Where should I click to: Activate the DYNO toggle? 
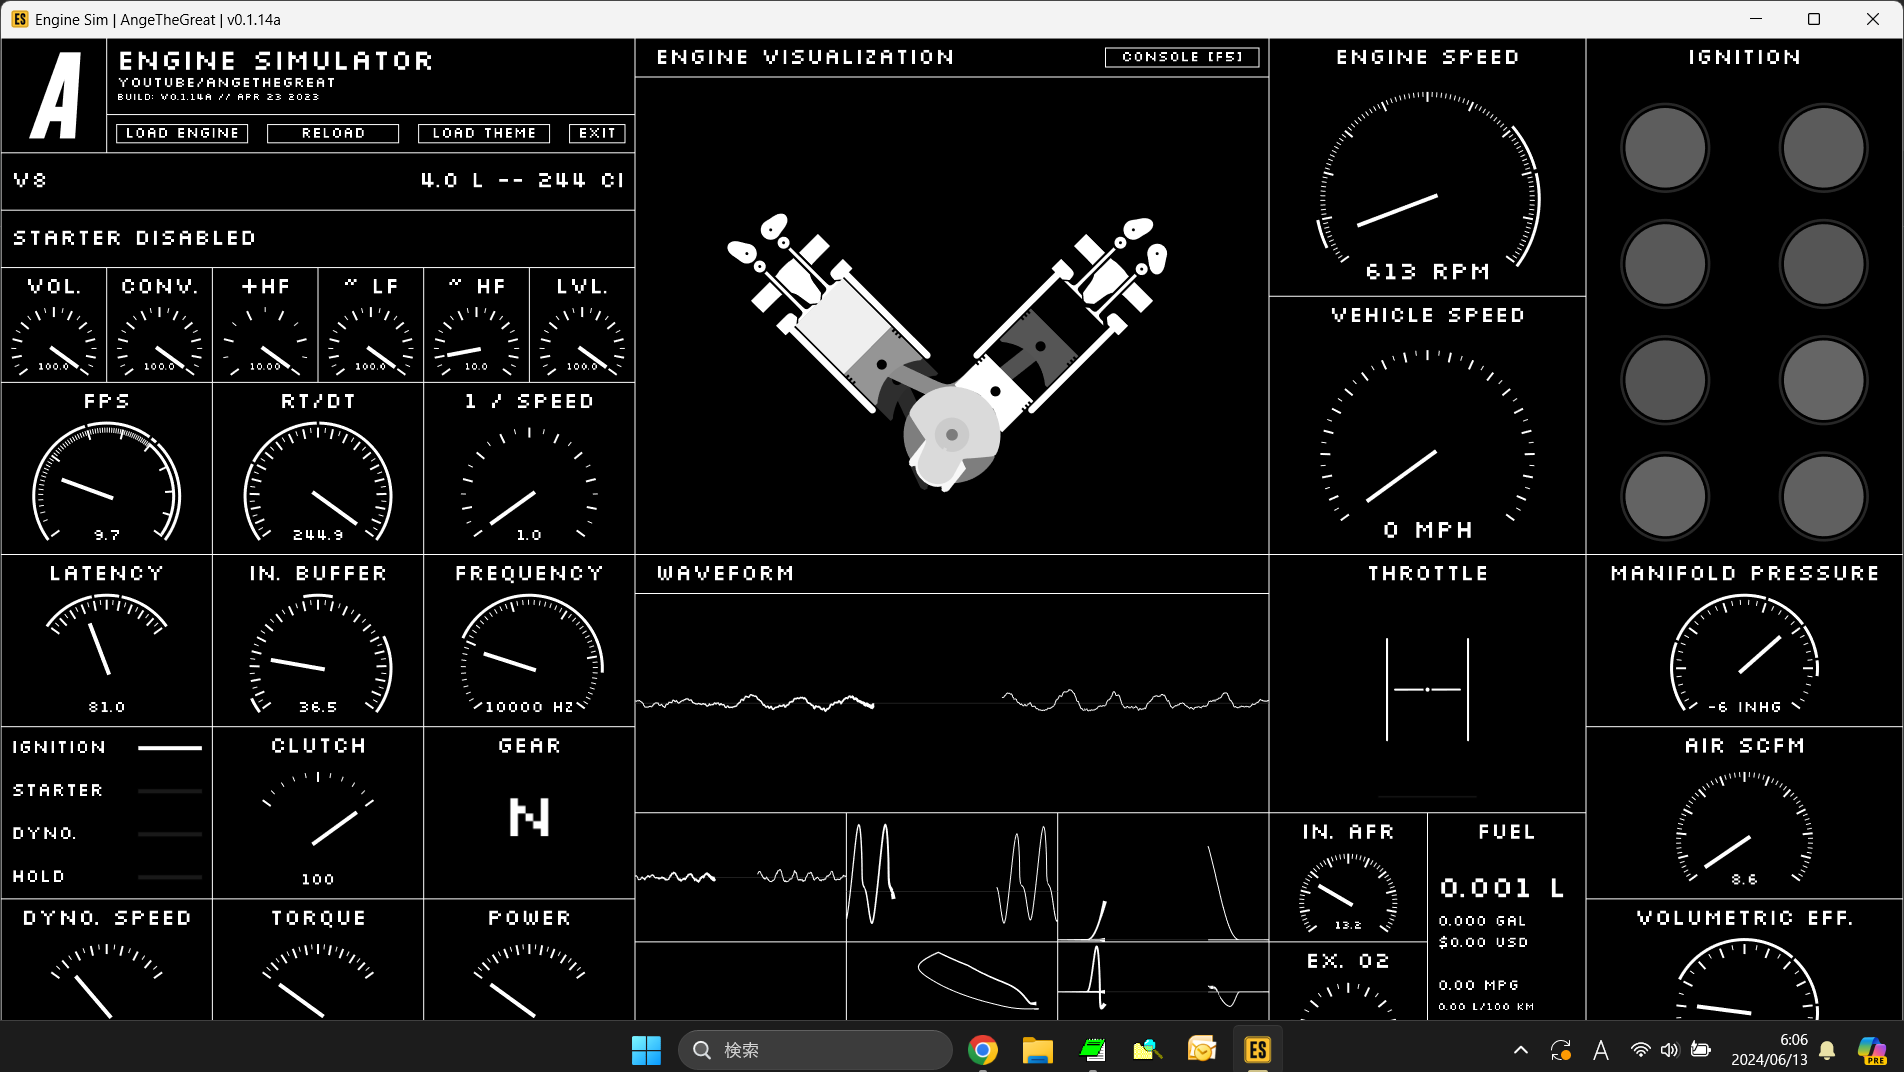170,833
